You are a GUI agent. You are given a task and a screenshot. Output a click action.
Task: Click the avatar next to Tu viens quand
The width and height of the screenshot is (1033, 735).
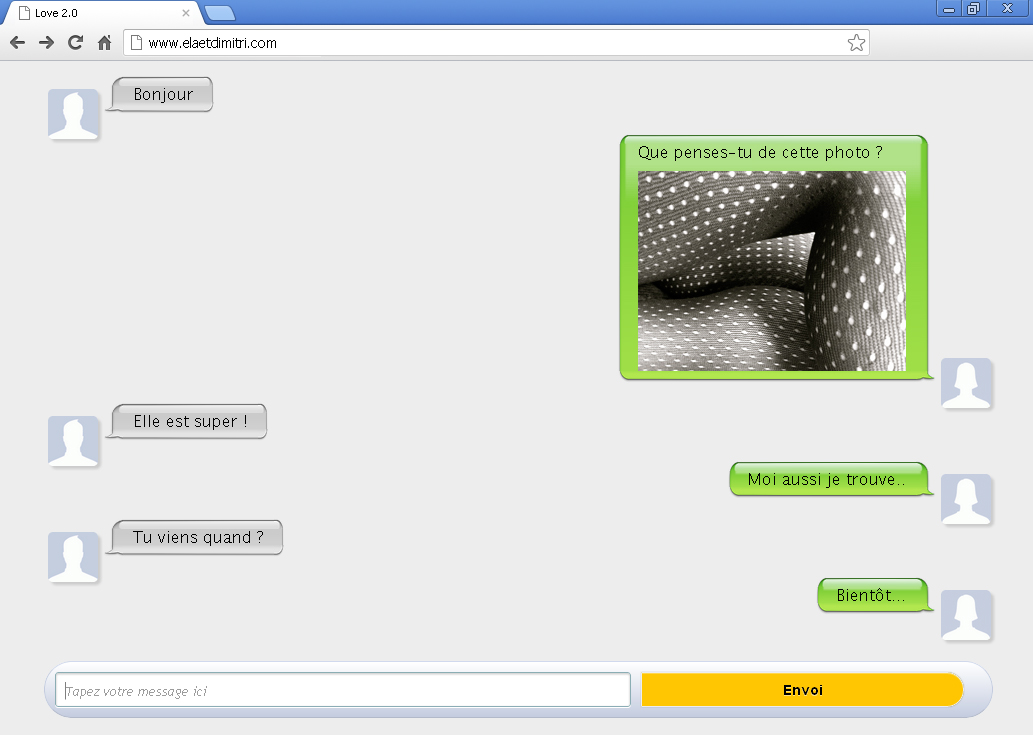point(73,557)
